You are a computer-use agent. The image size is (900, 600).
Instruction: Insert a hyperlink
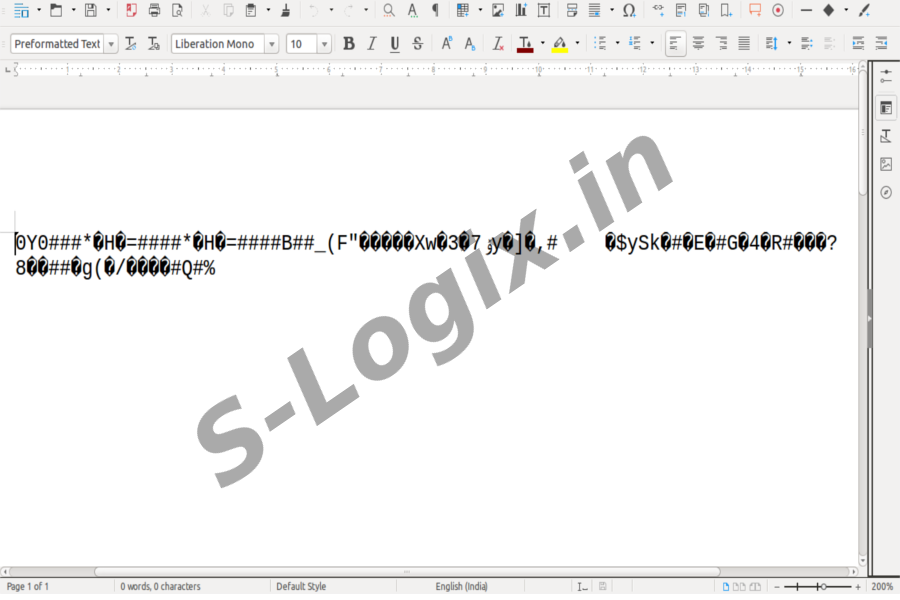tap(658, 10)
